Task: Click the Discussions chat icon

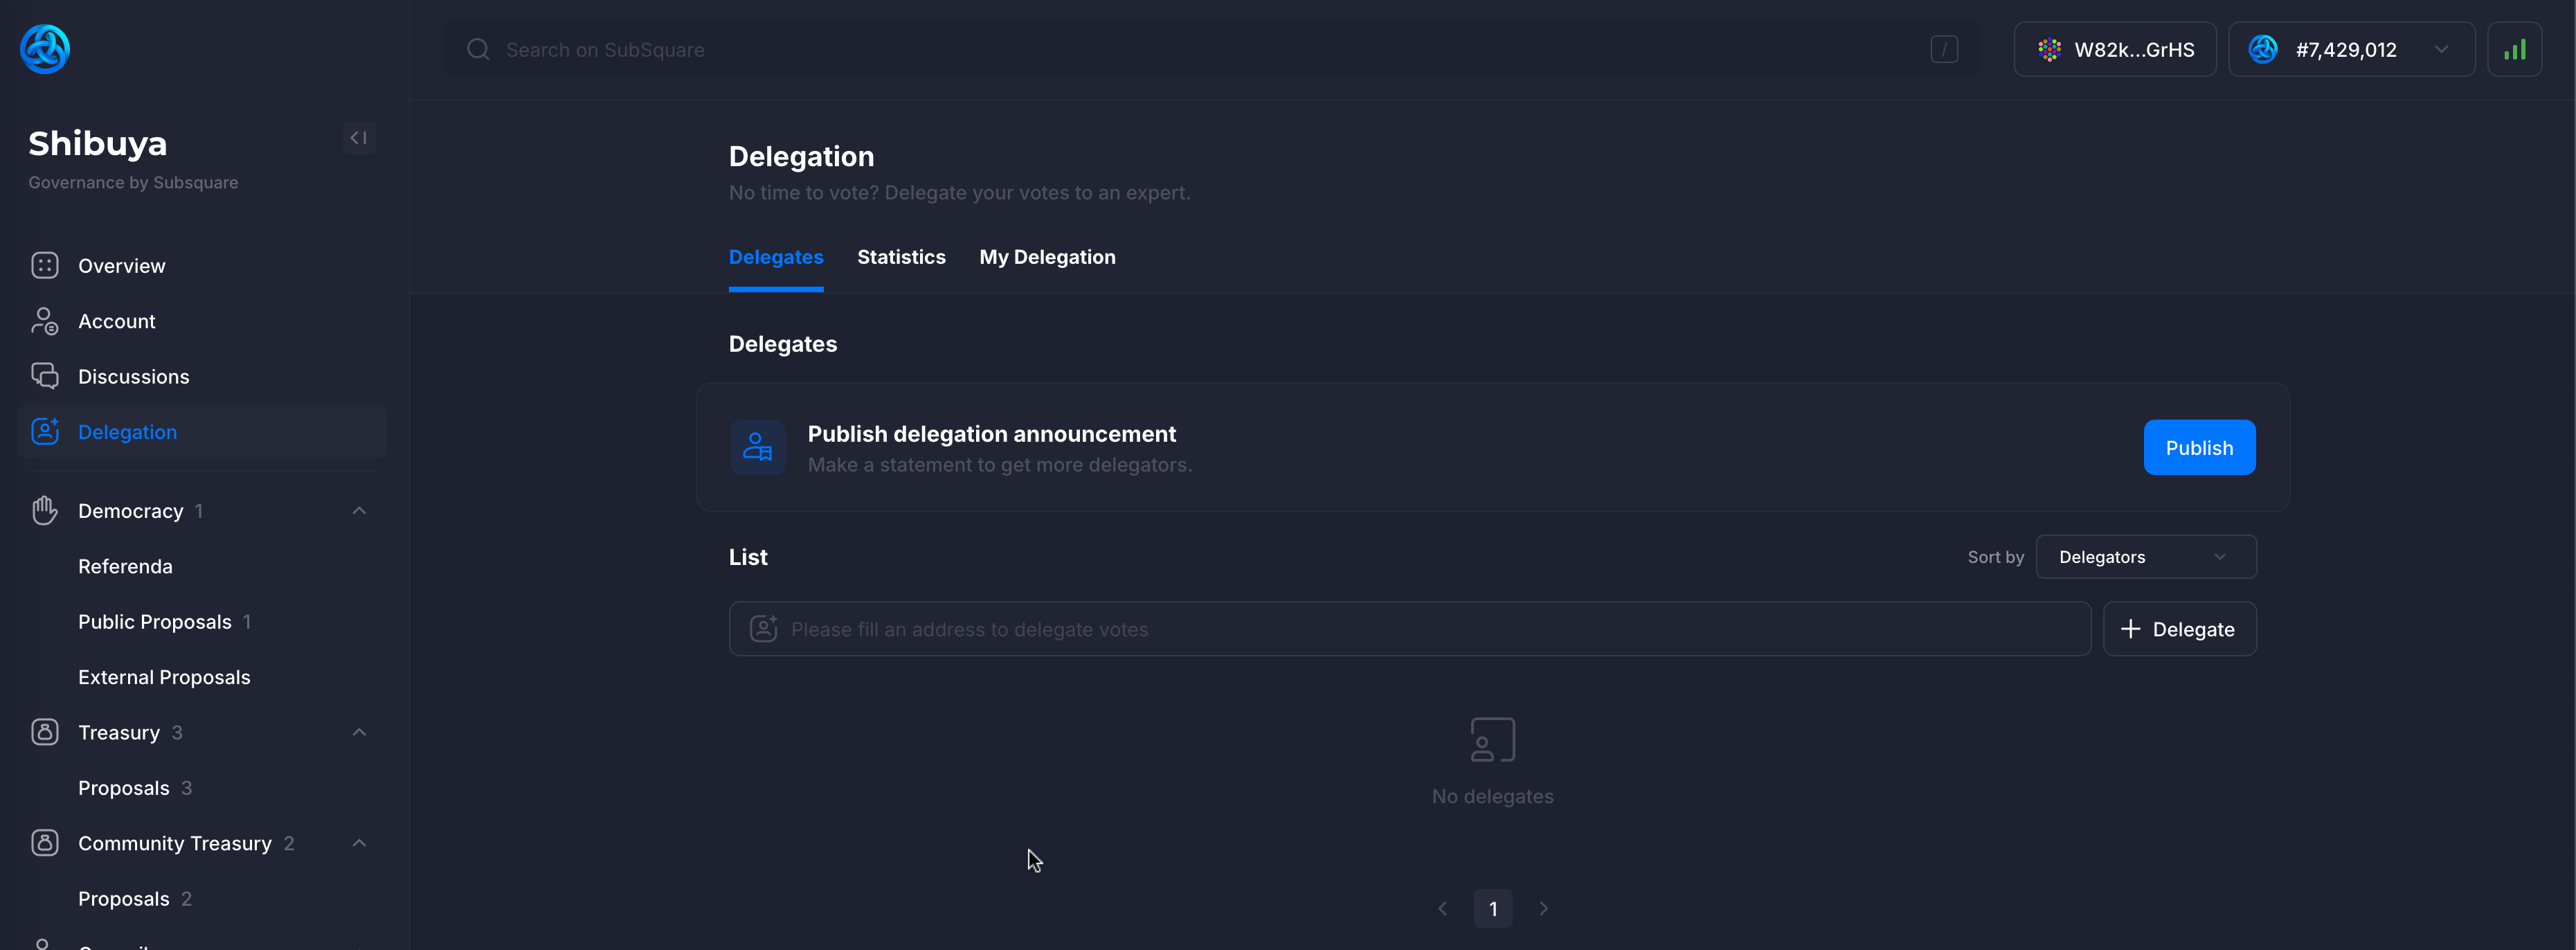Action: [45, 376]
